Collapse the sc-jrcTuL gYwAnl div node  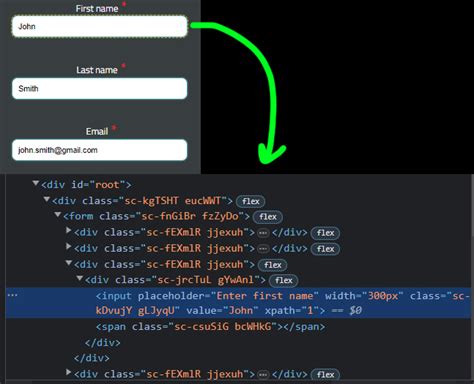[x=80, y=278]
